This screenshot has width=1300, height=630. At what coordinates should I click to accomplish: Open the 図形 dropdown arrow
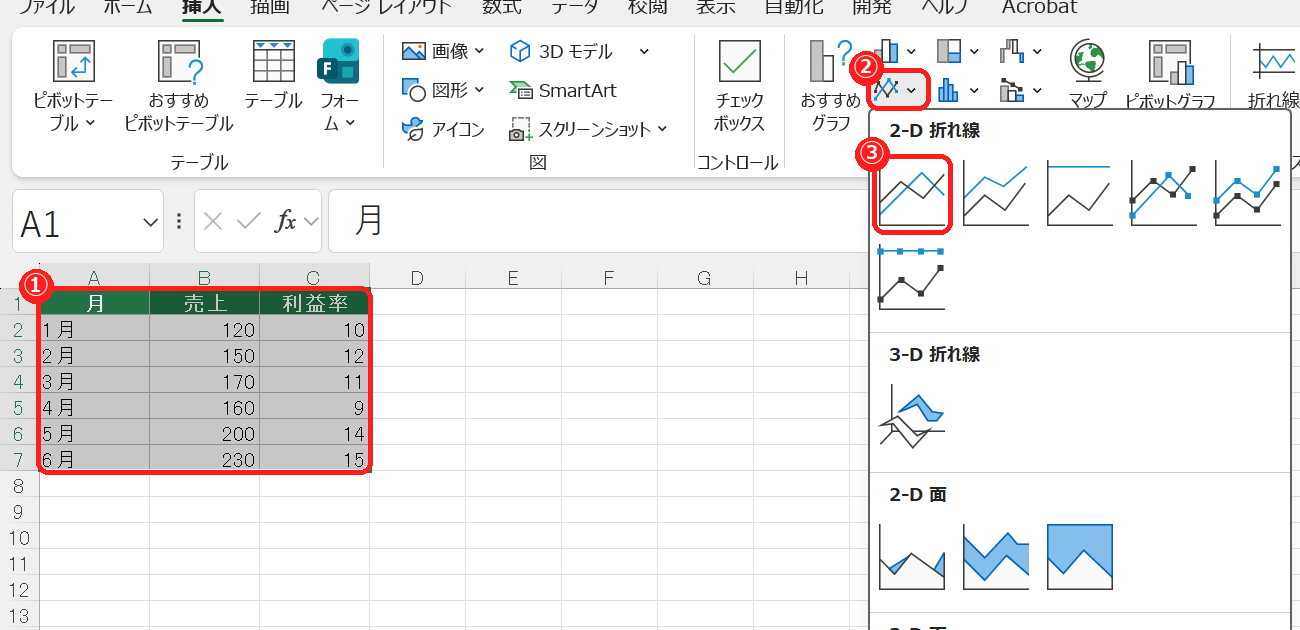479,90
